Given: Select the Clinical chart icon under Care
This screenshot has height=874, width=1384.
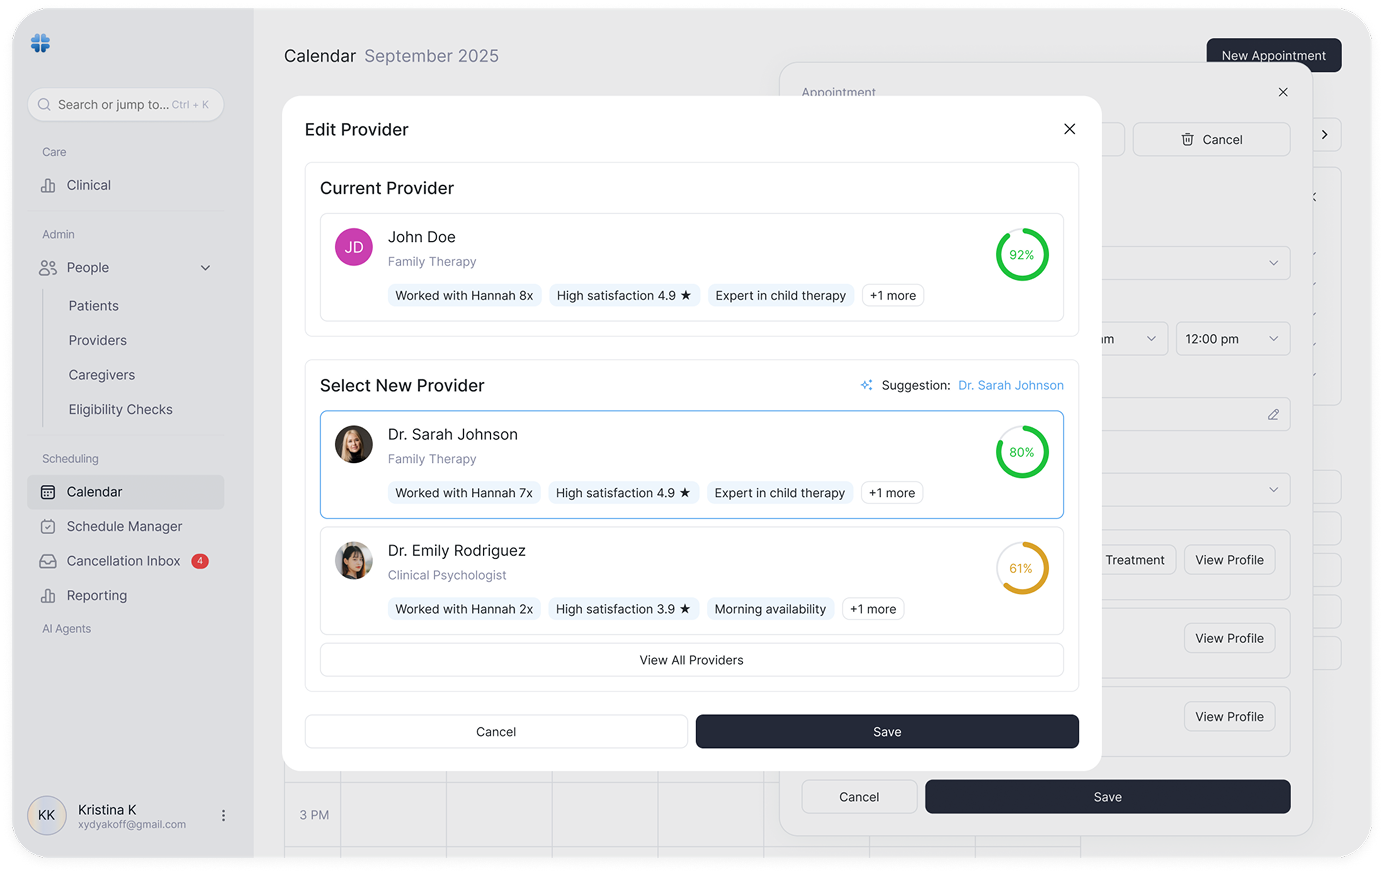Looking at the screenshot, I should pos(46,185).
